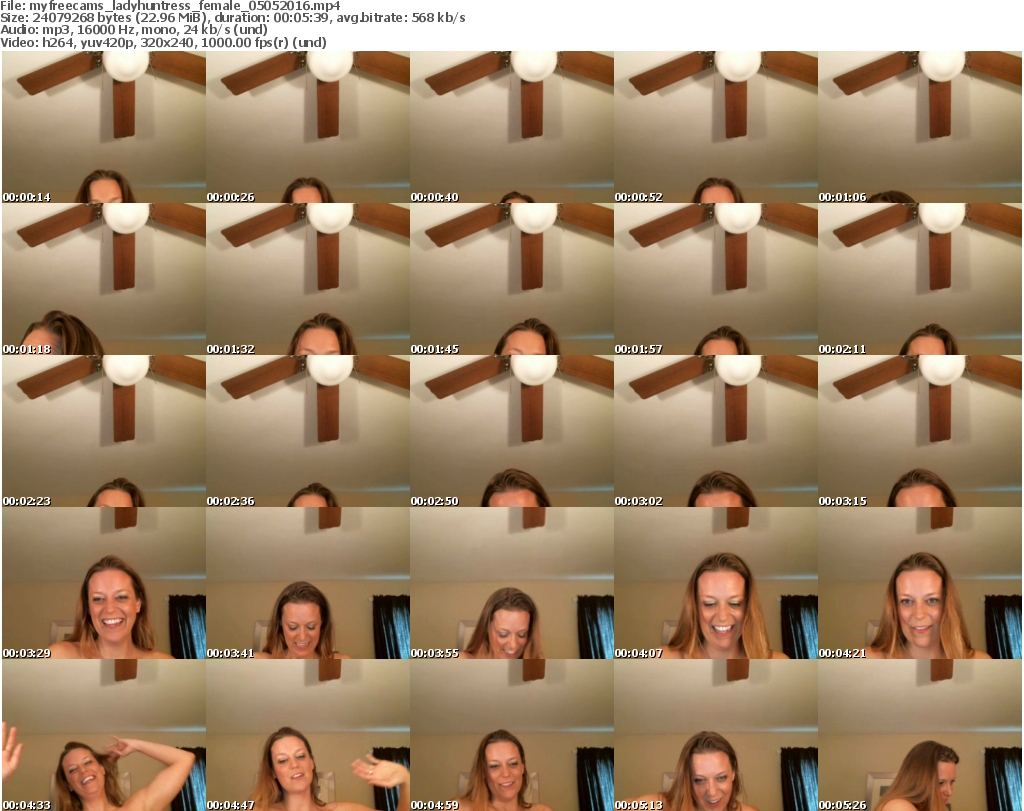Click the 'File:' name header line
Viewport: 1024px width, 811px height.
170,6
